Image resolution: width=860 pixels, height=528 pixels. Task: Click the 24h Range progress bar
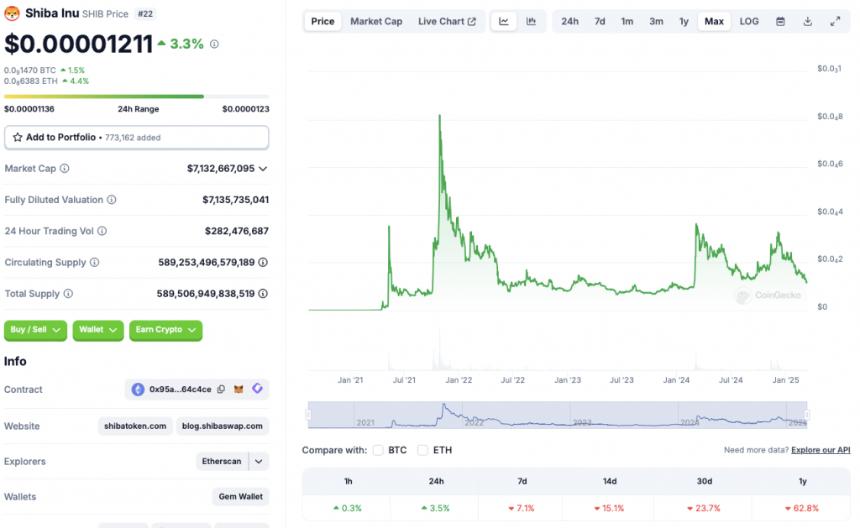coord(137,96)
